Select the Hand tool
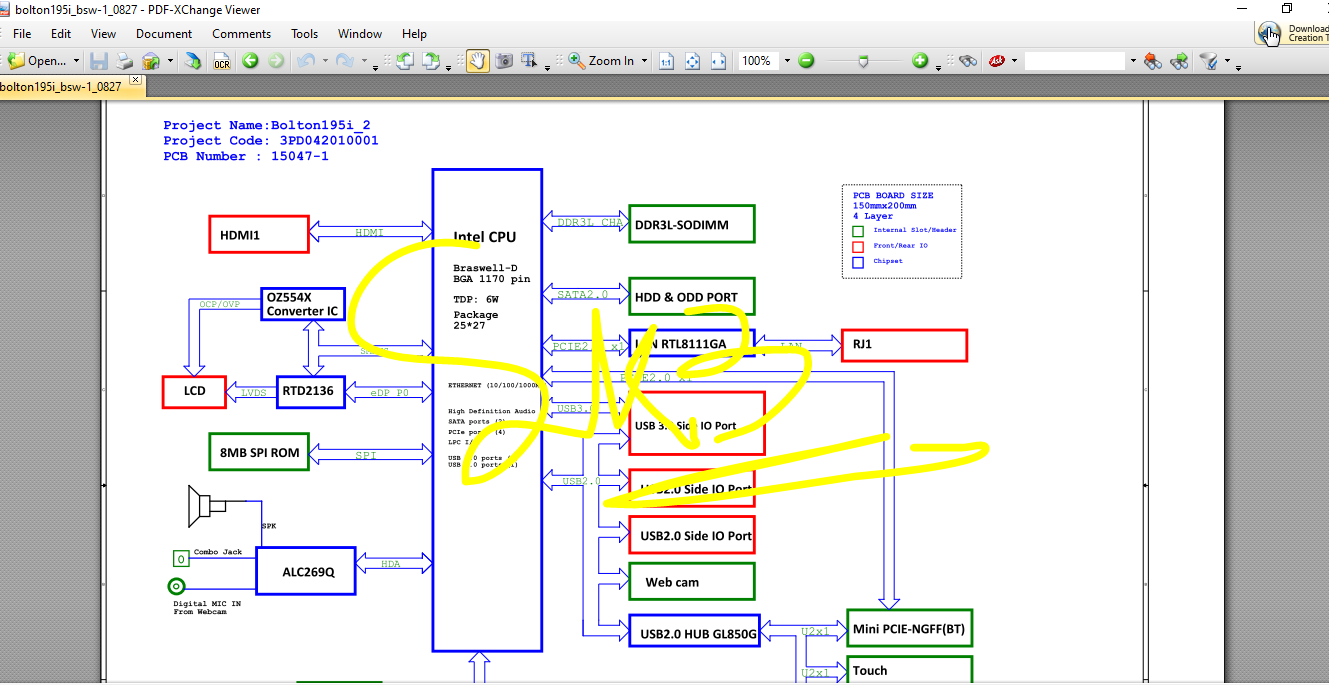The image size is (1329, 685). click(478, 61)
